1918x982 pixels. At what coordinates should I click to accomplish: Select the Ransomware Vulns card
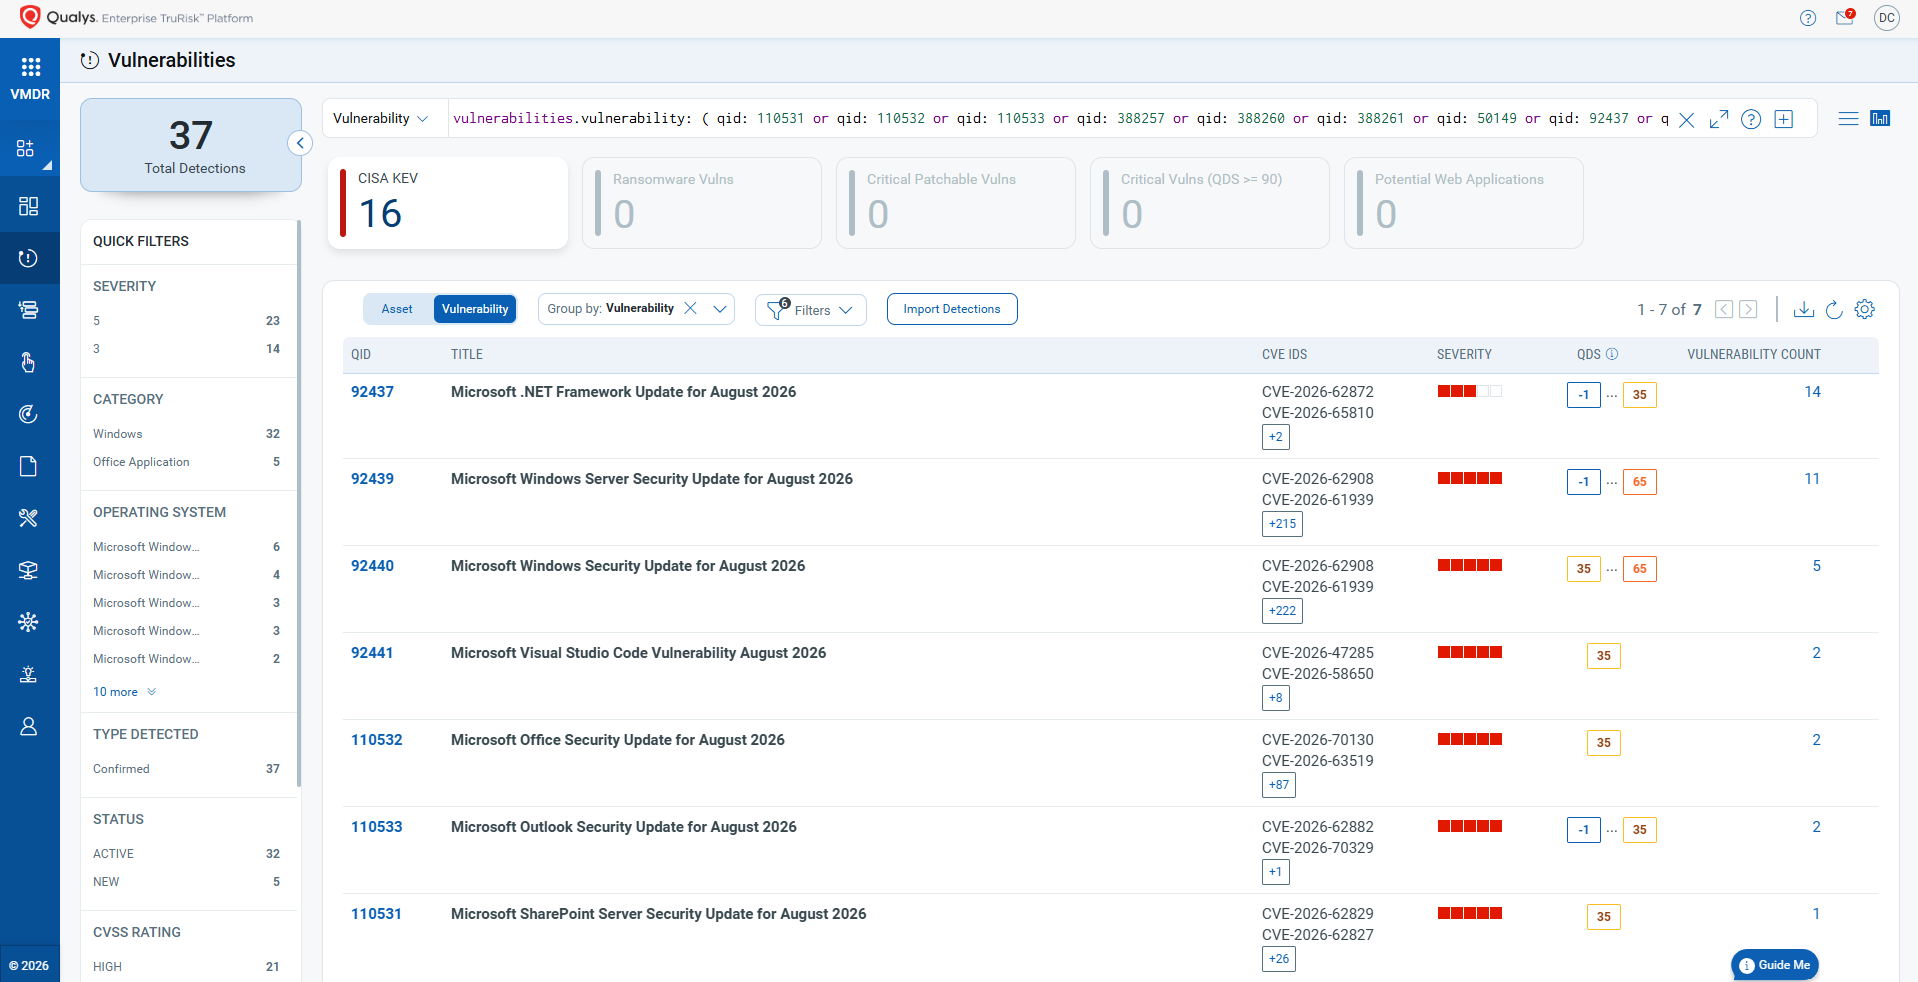click(702, 203)
